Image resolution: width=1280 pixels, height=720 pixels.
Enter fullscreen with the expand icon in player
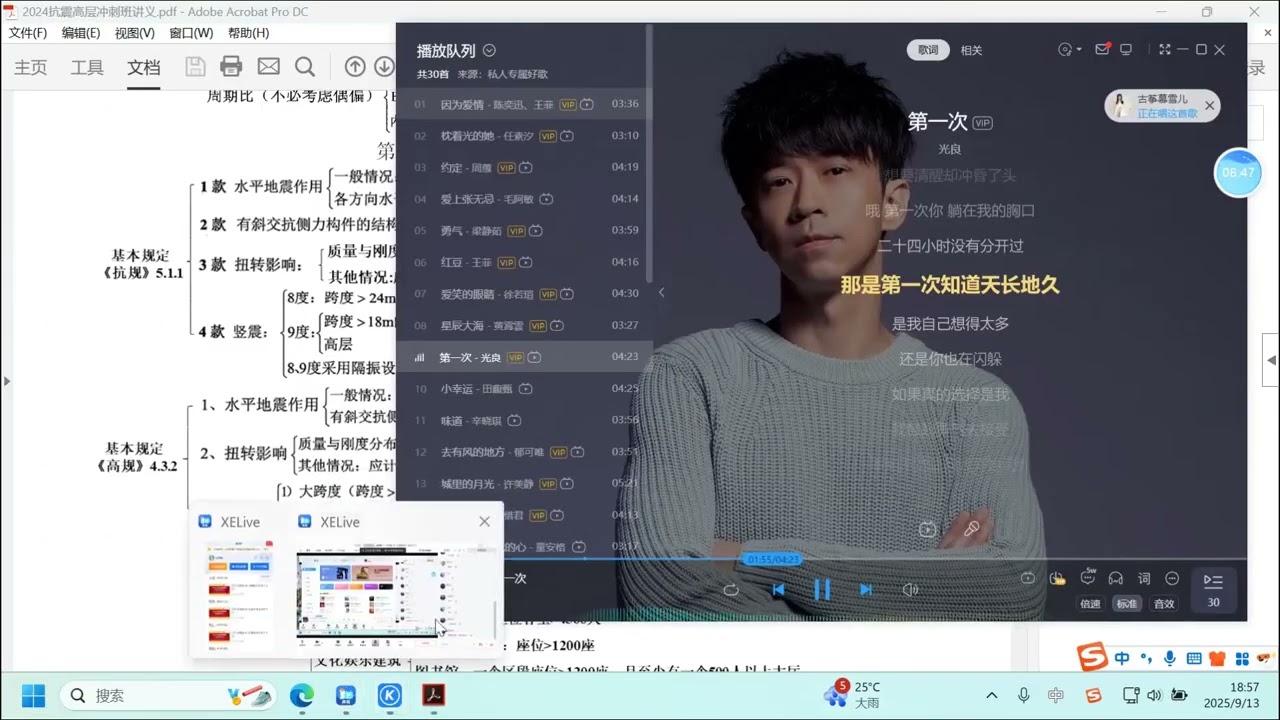coord(1164,49)
